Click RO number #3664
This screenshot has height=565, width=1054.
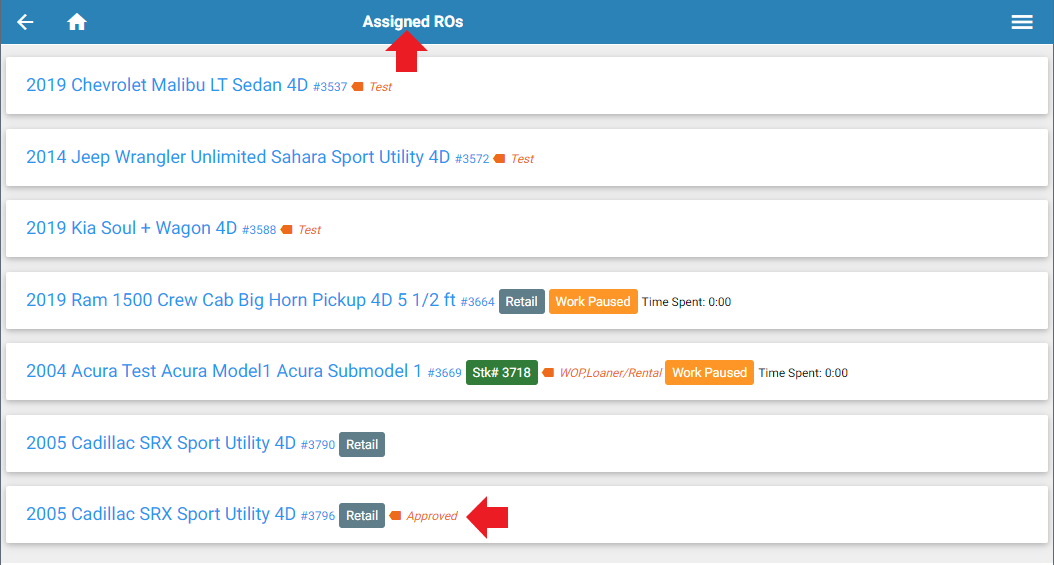(x=477, y=302)
